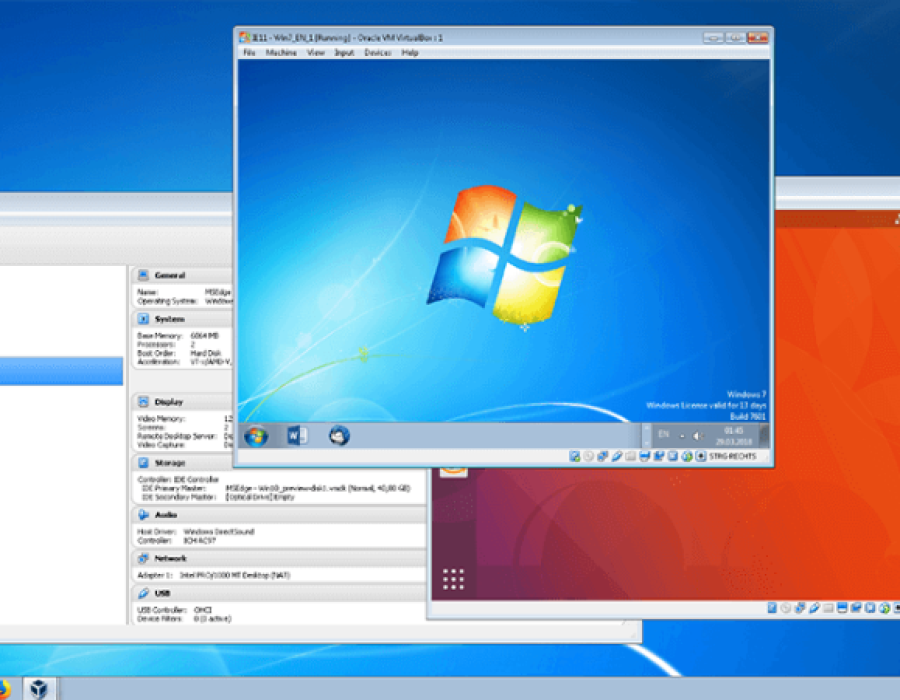Click keyboard capture icon in Win7 VM status bar
The height and width of the screenshot is (700, 900).
(701, 456)
